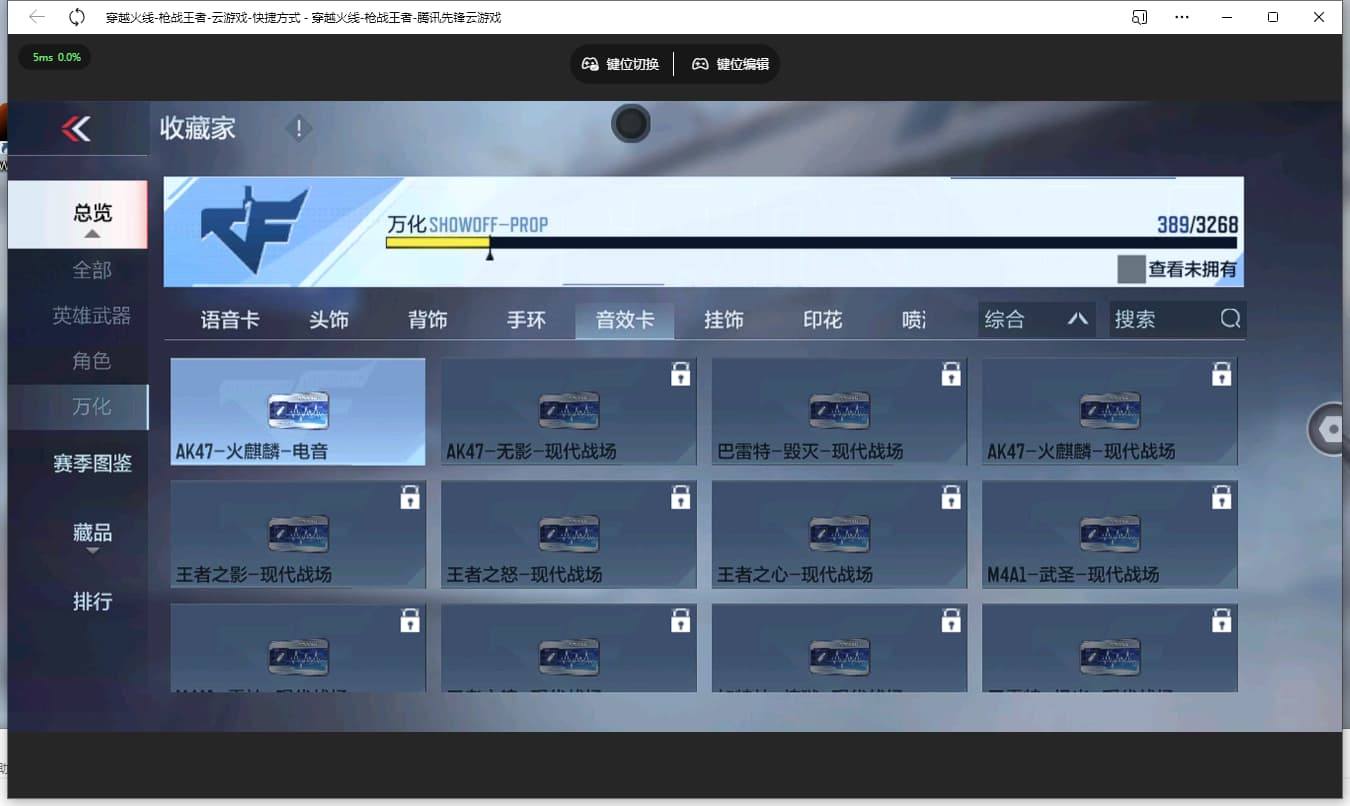Click the floating gamepad handle on right edge

(1330, 428)
